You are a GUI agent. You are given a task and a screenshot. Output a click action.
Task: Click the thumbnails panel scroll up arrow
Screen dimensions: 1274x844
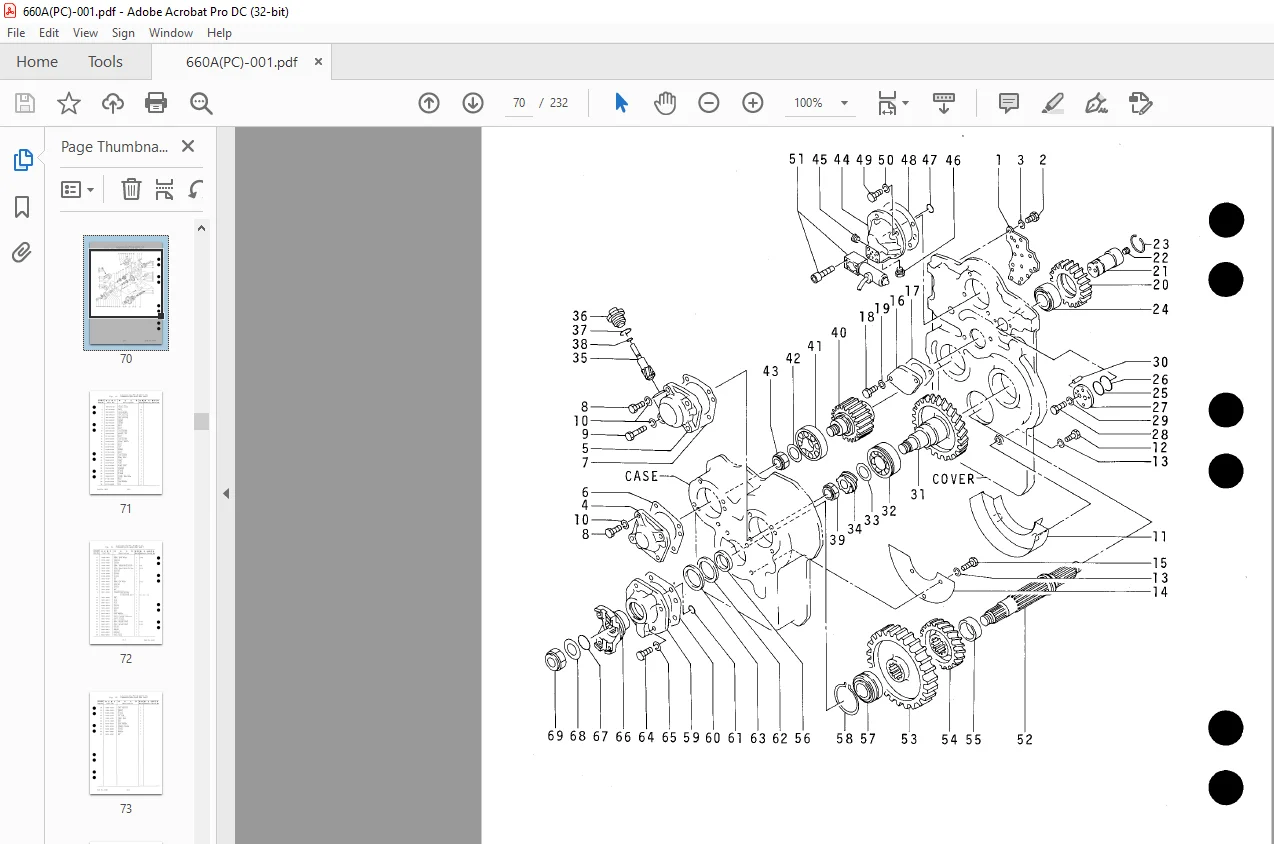coord(201,228)
